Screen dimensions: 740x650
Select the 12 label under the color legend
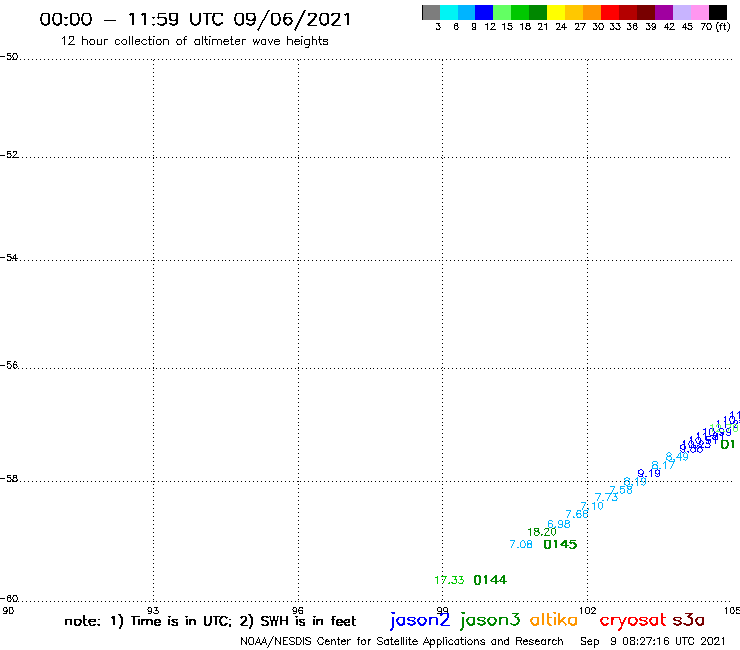click(x=490, y=26)
